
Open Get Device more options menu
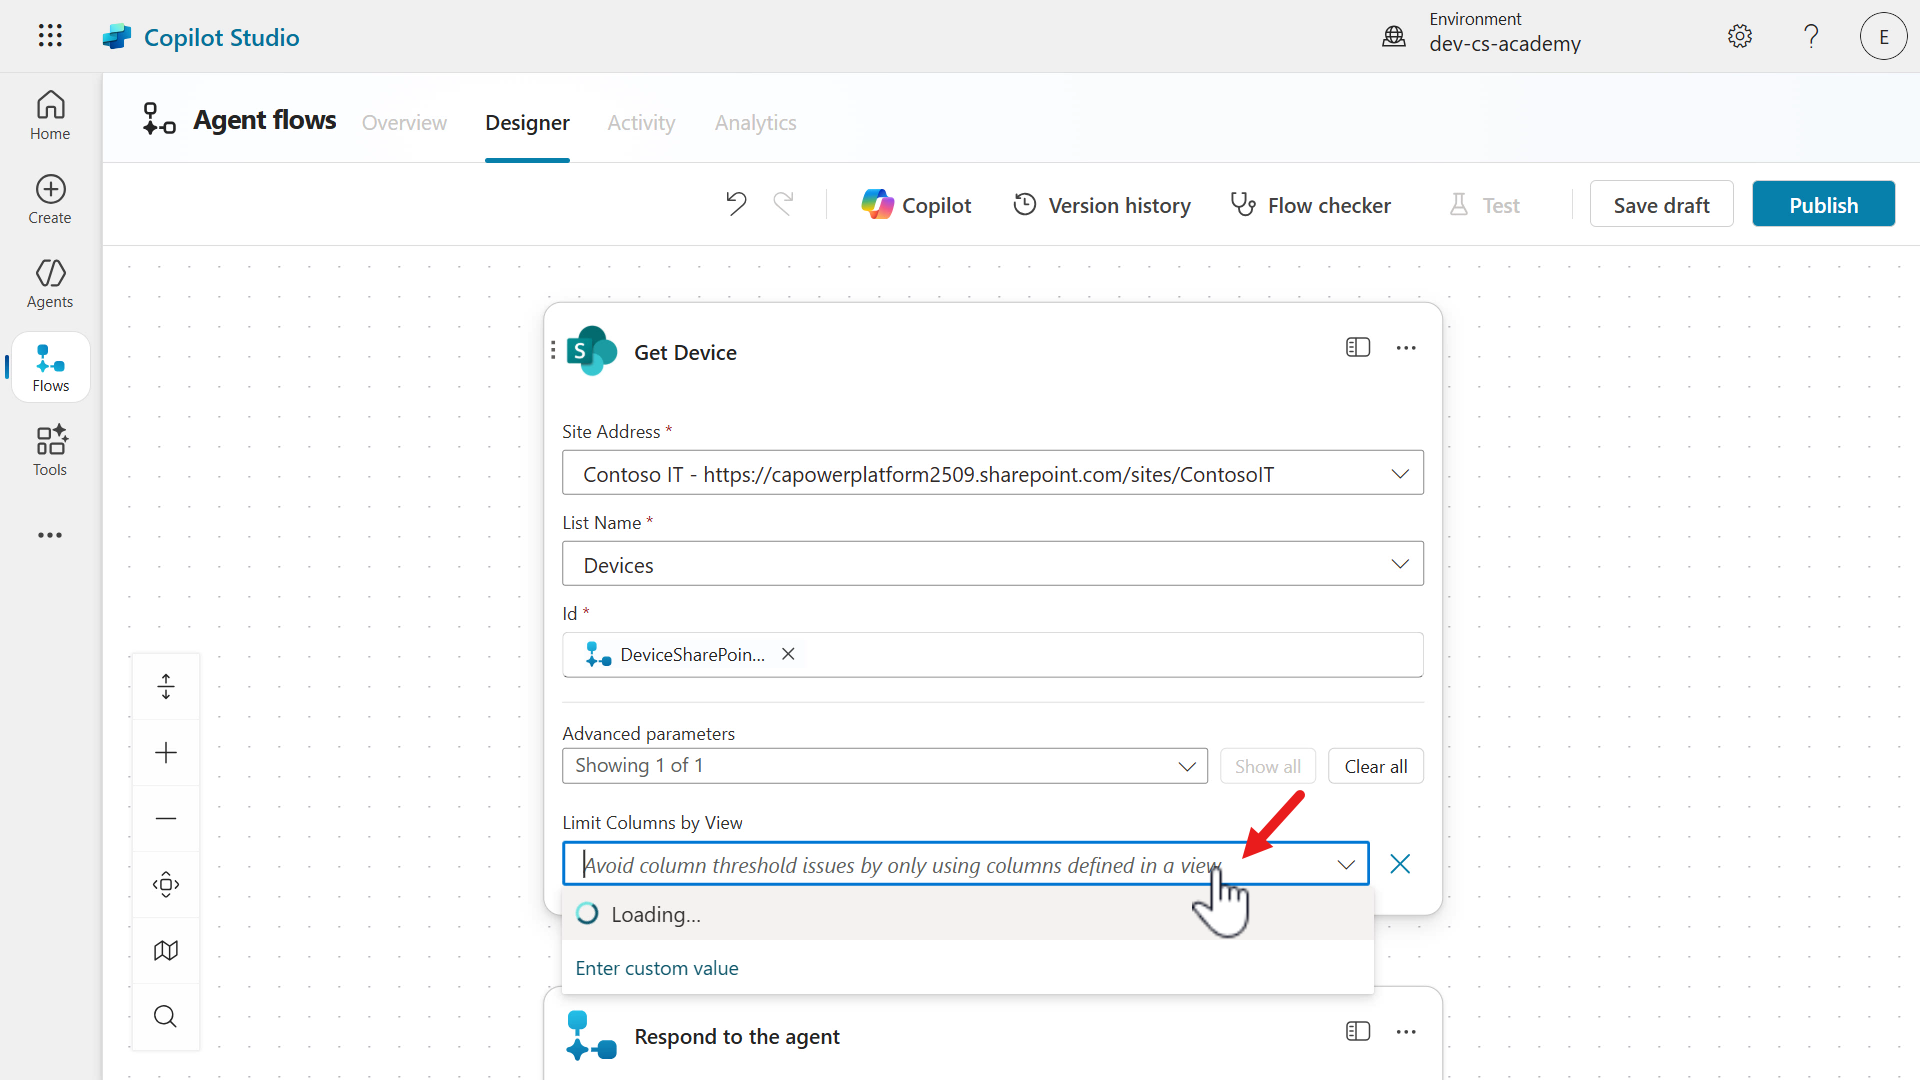pos(1406,347)
